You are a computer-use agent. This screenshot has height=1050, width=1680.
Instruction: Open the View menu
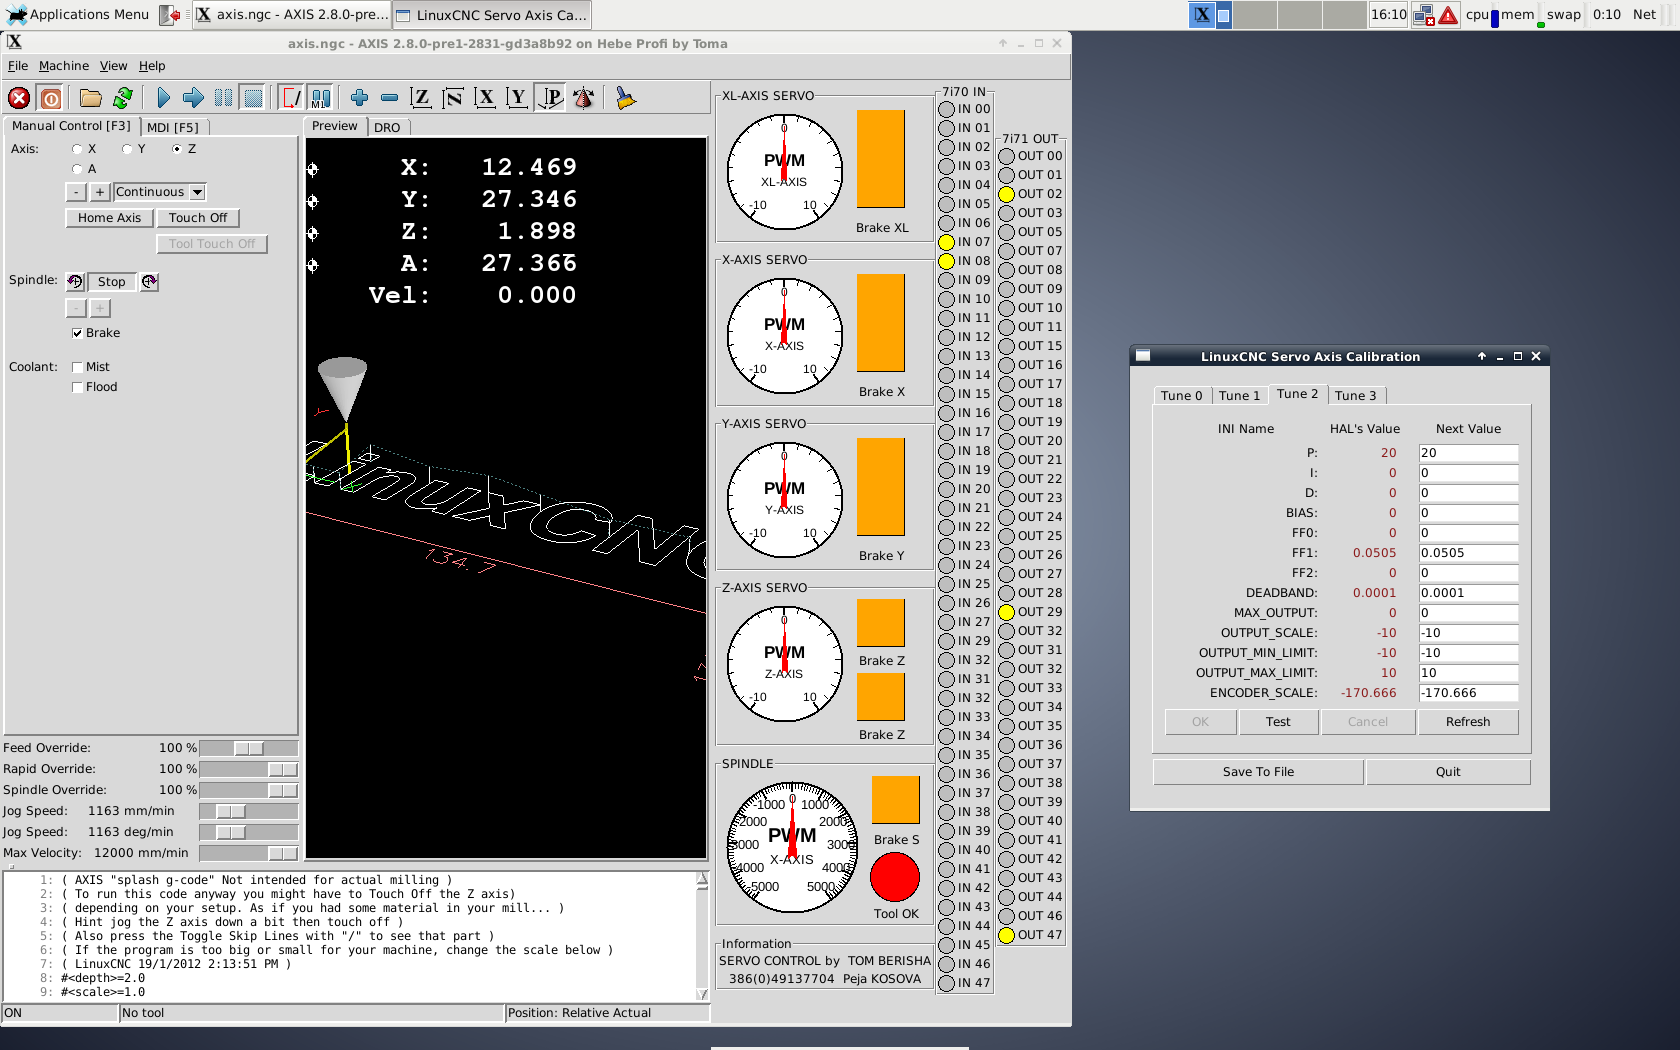point(113,66)
